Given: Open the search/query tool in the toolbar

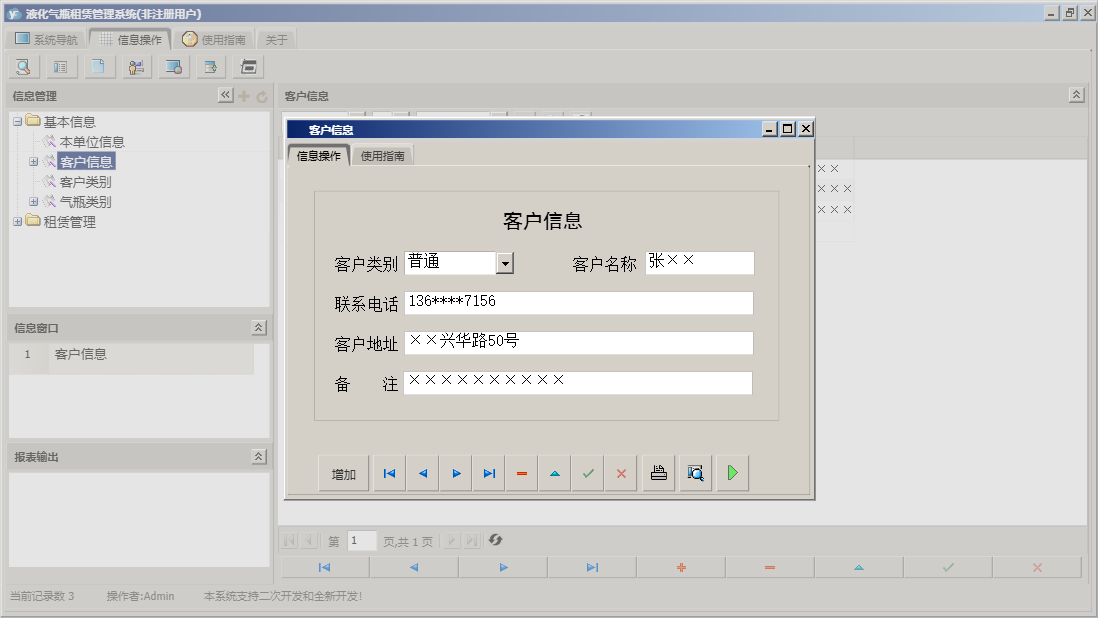Looking at the screenshot, I should [x=22, y=66].
